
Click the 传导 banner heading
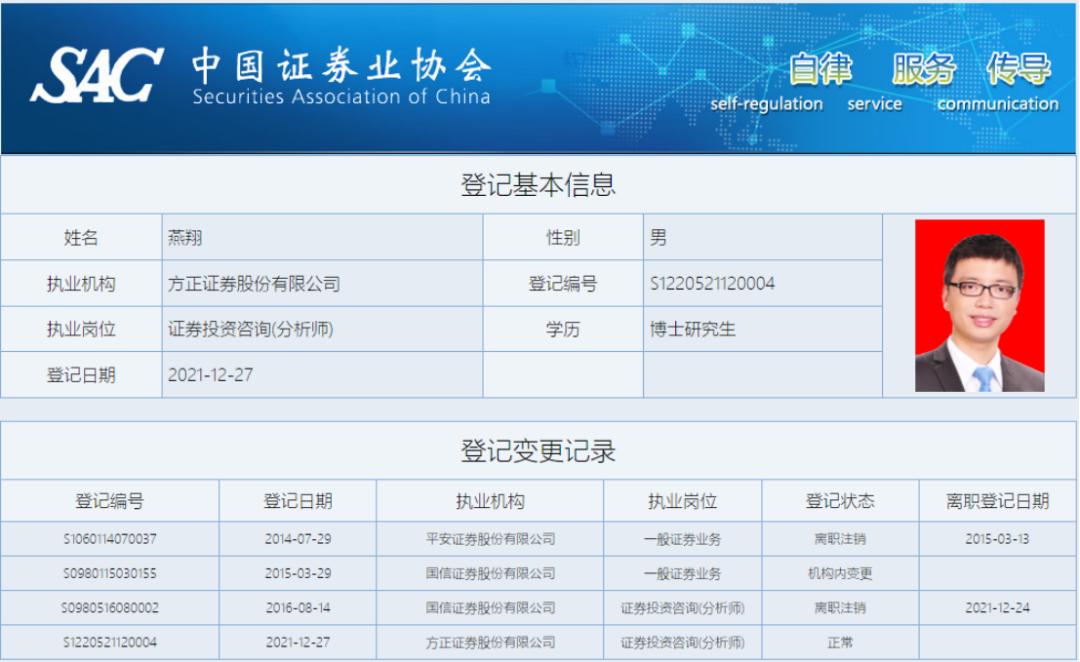pos(1019,69)
